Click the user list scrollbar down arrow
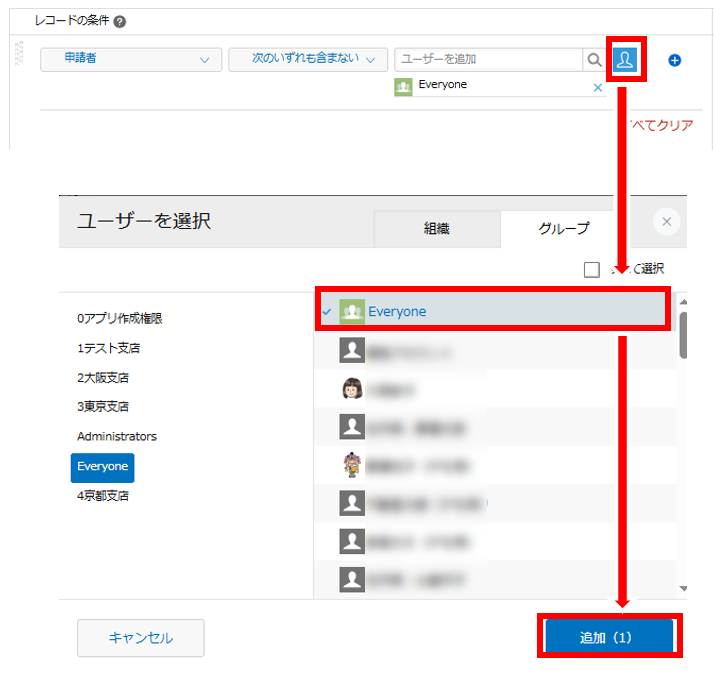The height and width of the screenshot is (679, 714). point(683,589)
